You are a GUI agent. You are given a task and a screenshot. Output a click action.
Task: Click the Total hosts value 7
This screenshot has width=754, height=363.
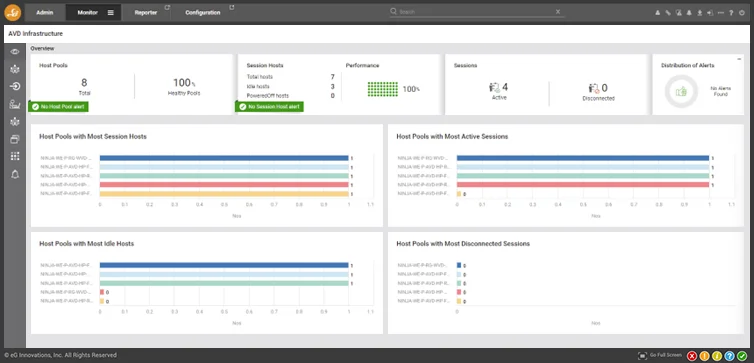click(x=332, y=77)
